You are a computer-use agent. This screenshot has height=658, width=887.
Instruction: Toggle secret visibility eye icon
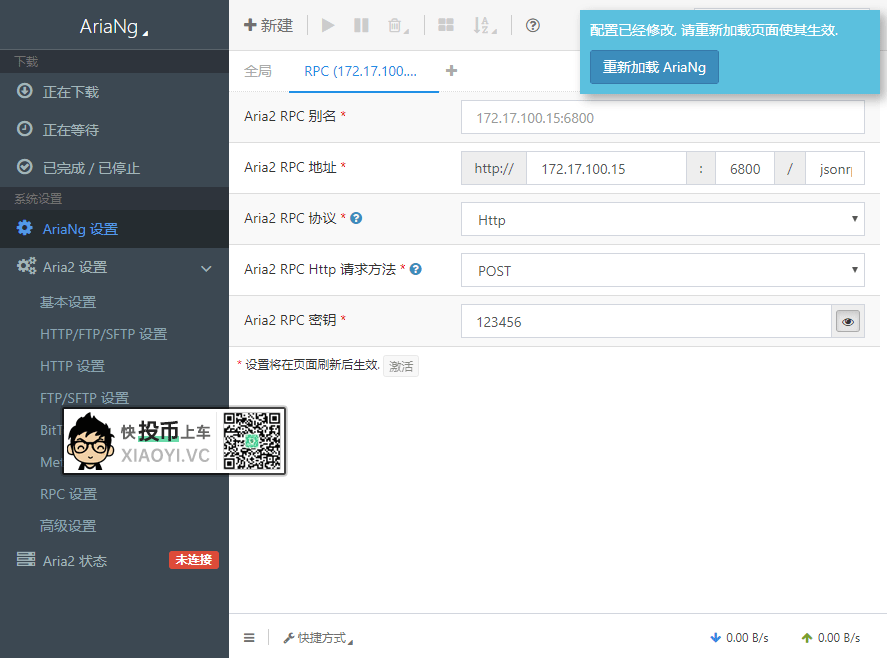847,321
